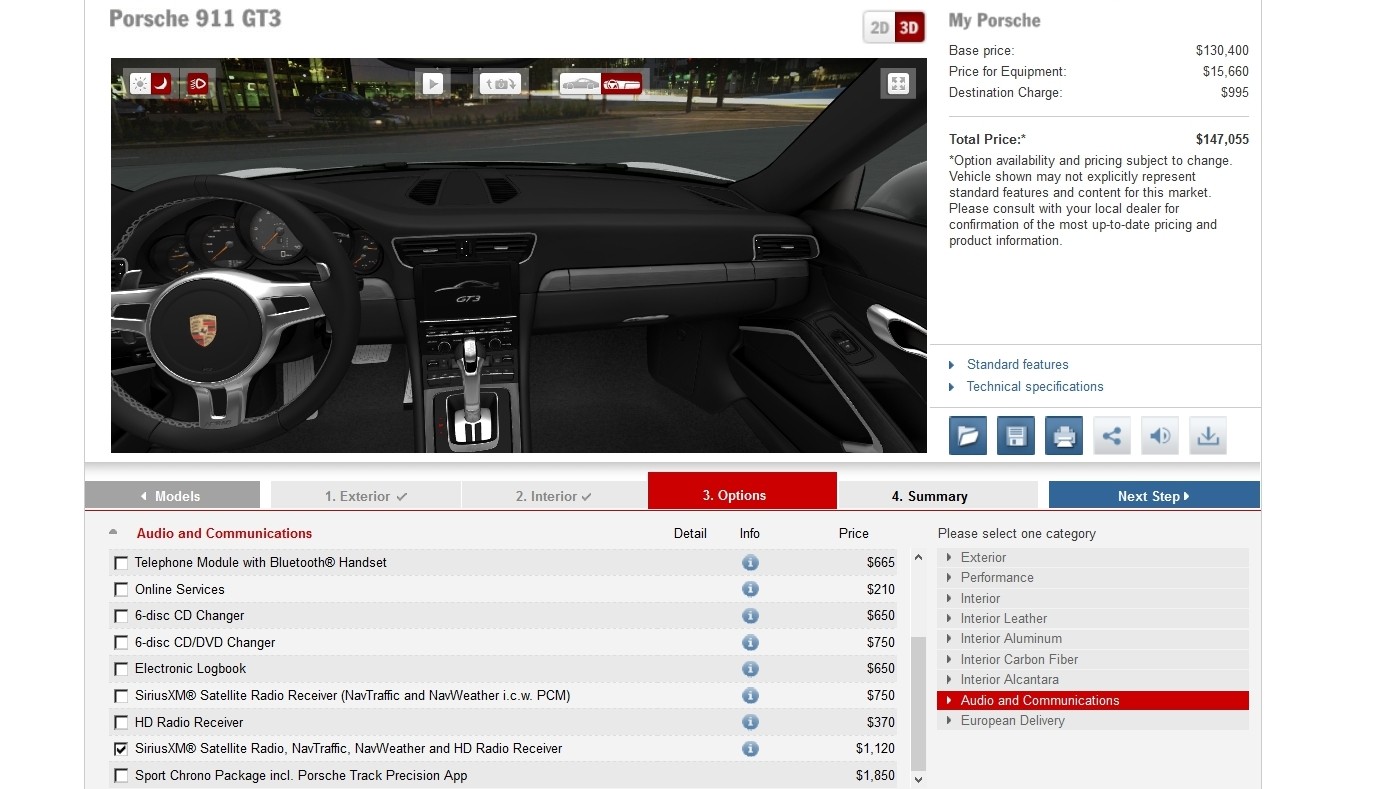The image size is (1381, 789).
Task: Click the Price for Equipment value $15,660
Action: click(1225, 72)
